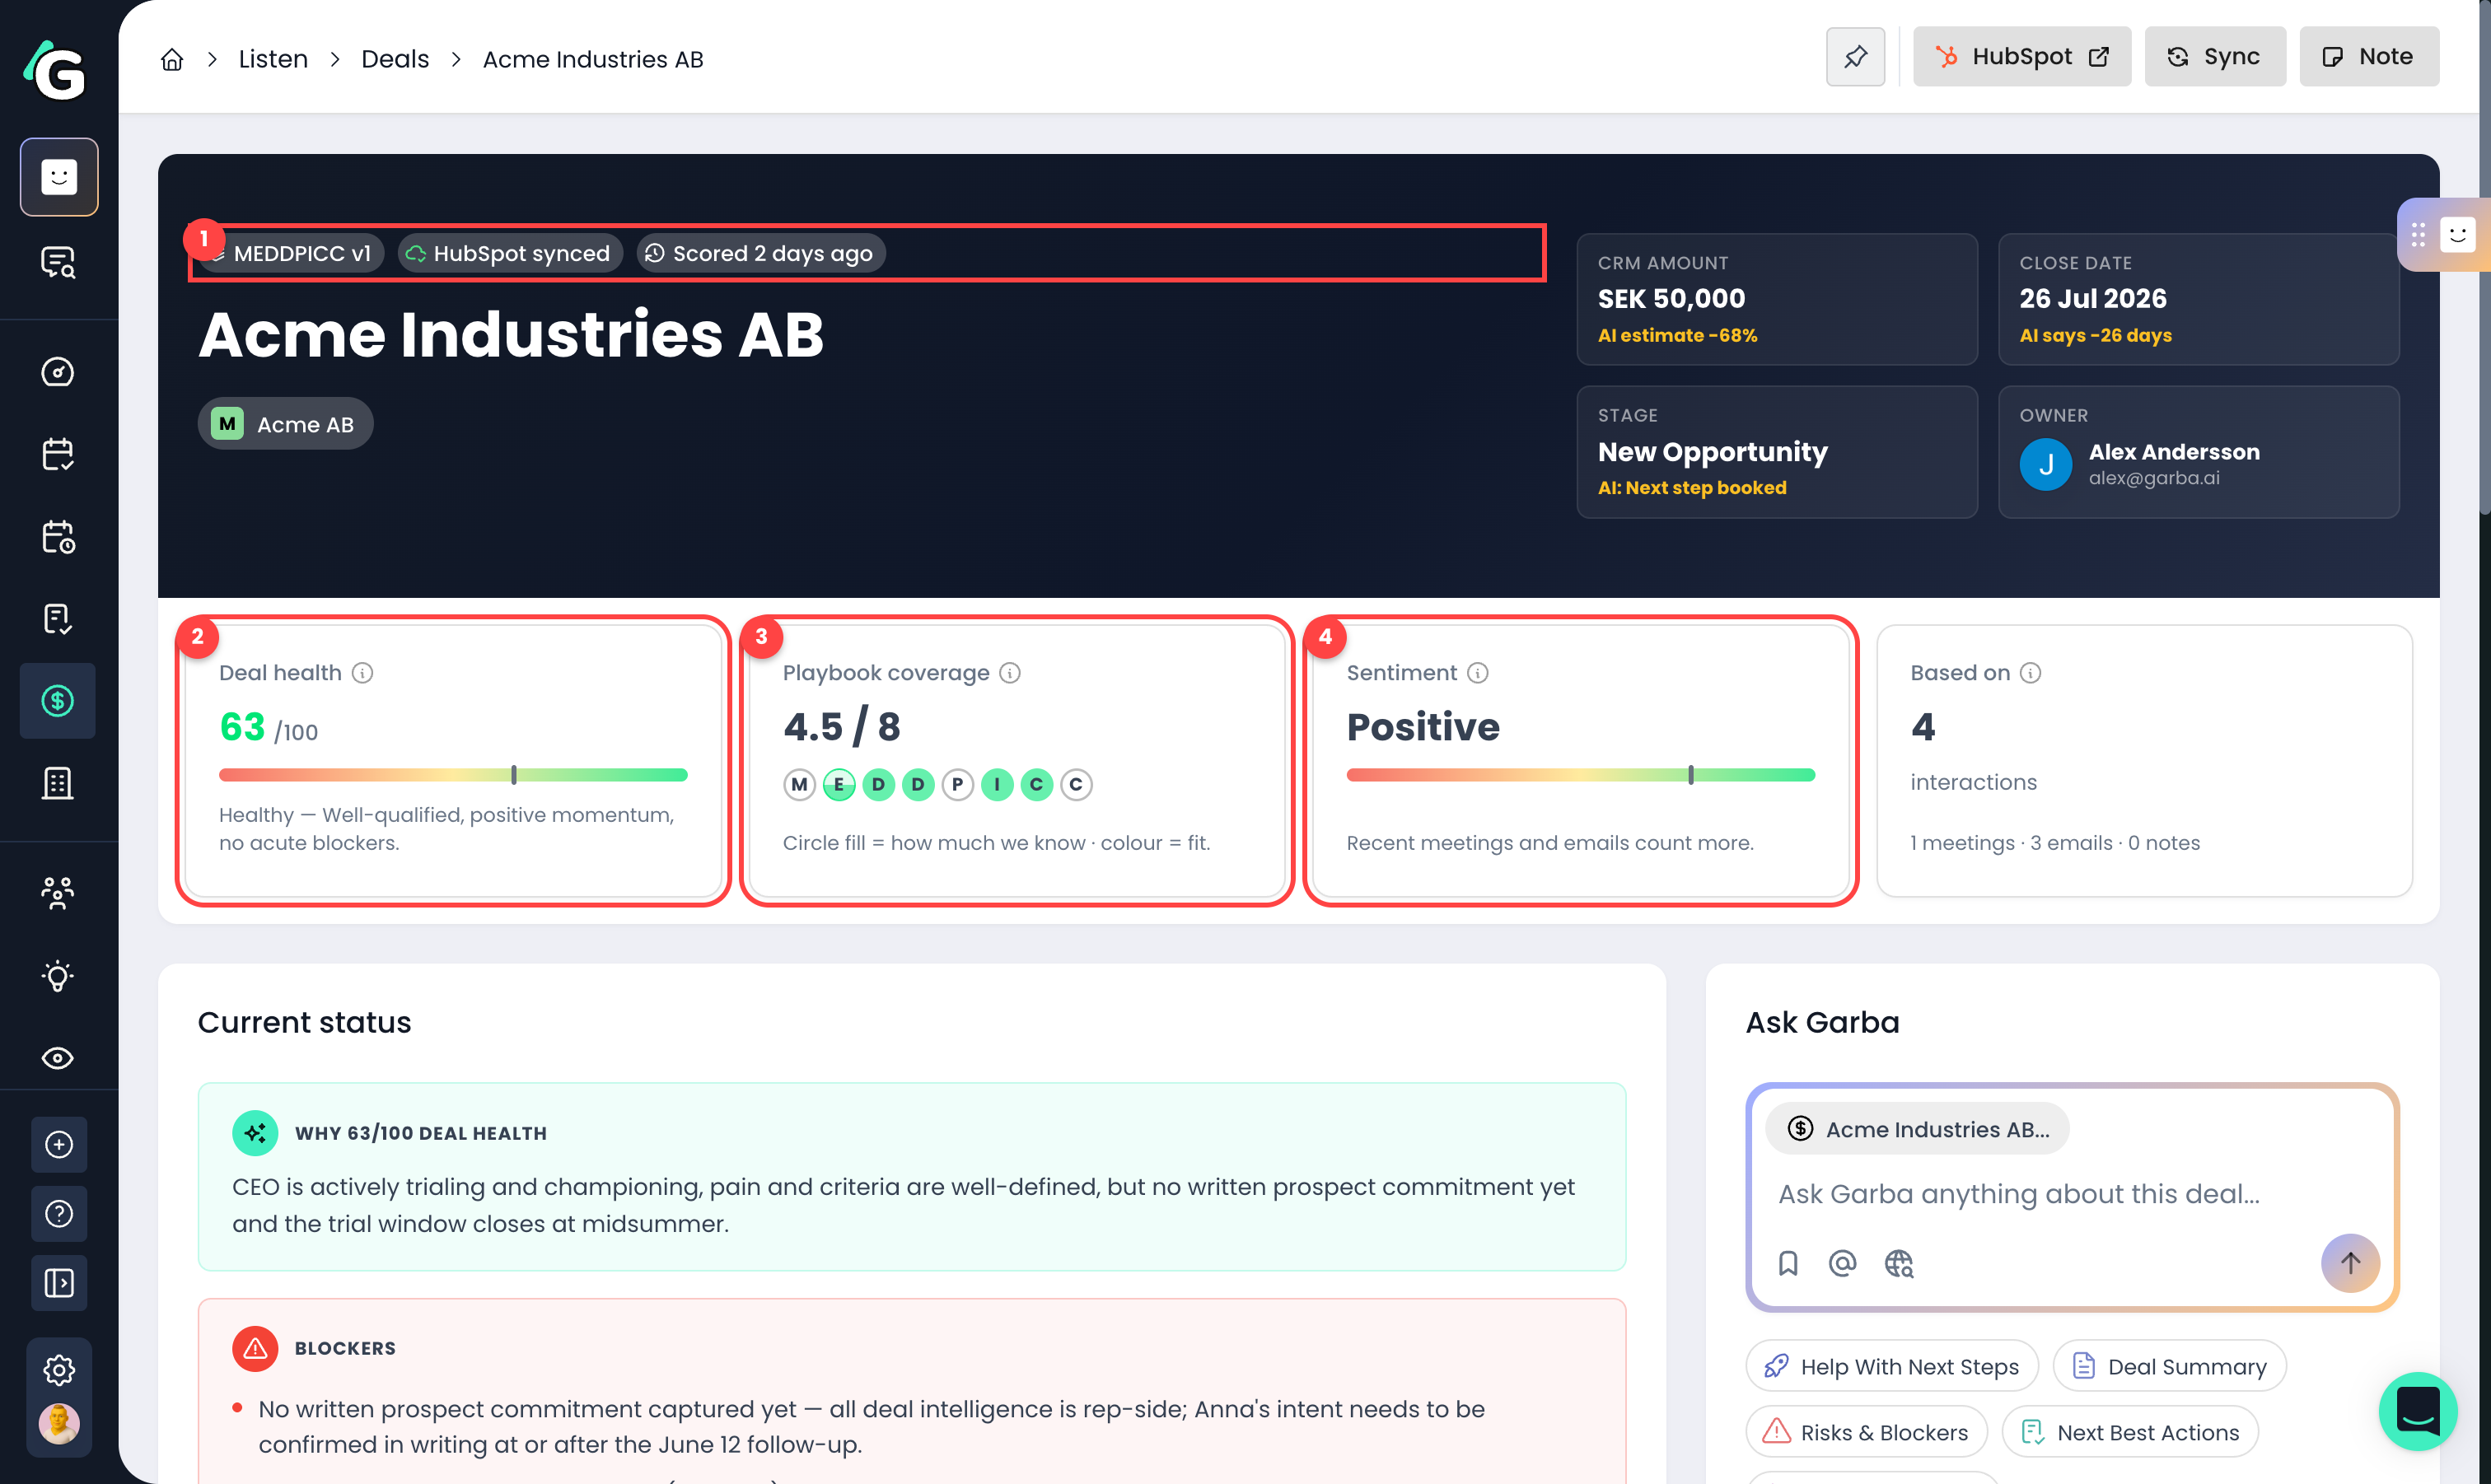Open the chat search sidebar icon
The image size is (2491, 1484).
click(x=58, y=262)
